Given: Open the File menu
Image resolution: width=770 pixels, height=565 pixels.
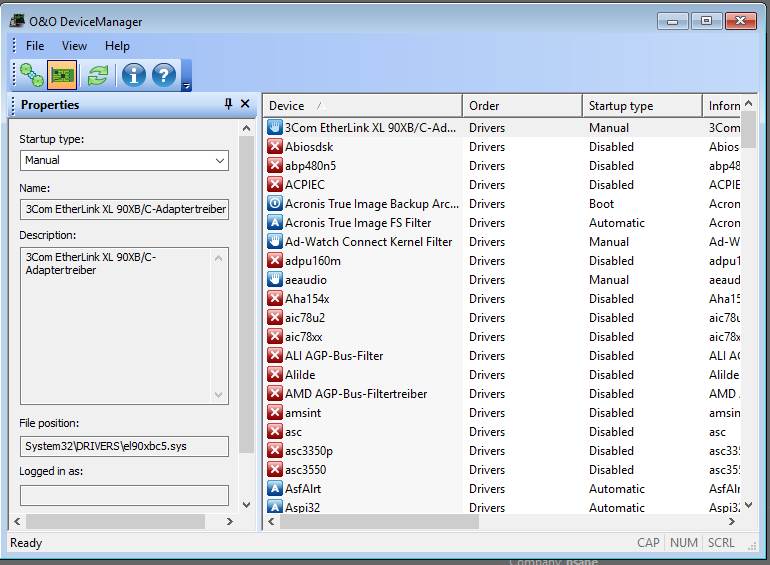Looking at the screenshot, I should point(35,46).
